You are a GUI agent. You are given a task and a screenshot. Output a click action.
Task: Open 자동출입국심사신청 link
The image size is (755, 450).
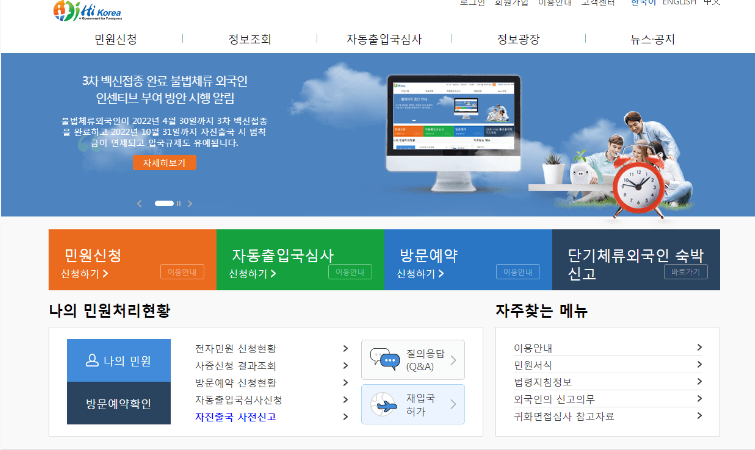238,400
